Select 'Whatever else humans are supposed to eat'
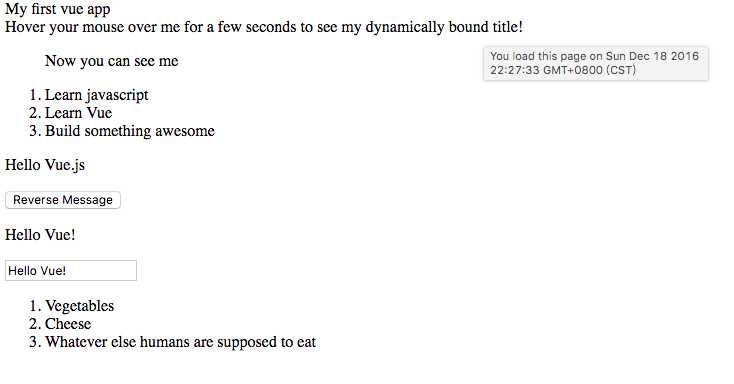734x384 pixels. [x=180, y=342]
